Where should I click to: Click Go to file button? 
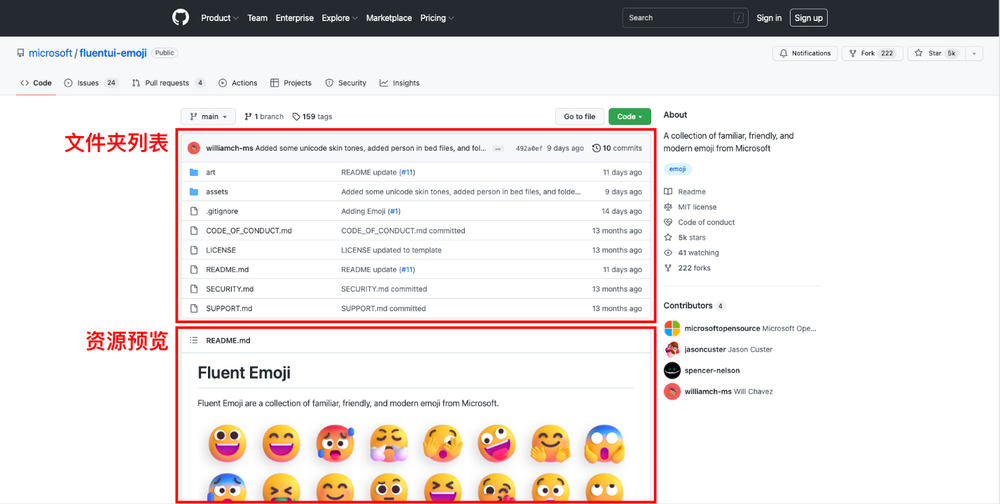pos(579,117)
